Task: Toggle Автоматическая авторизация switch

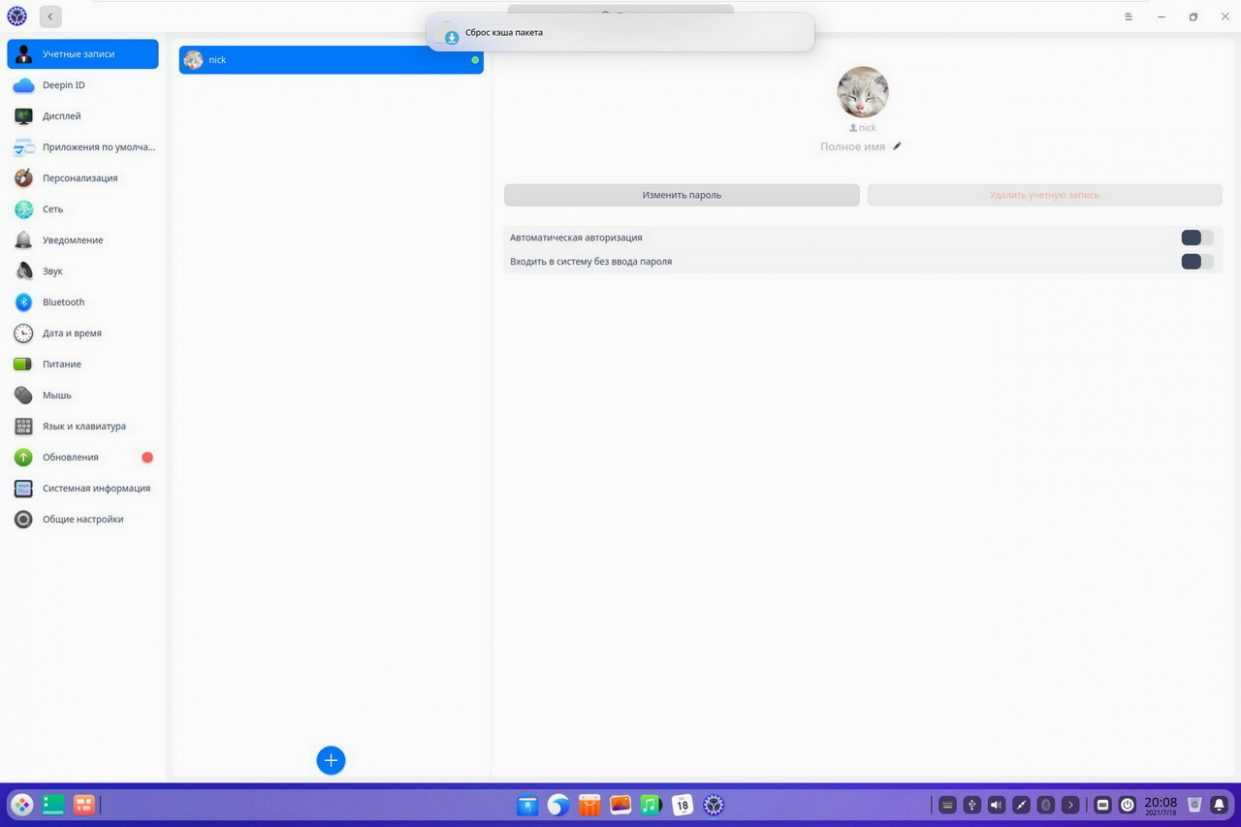Action: (1197, 238)
